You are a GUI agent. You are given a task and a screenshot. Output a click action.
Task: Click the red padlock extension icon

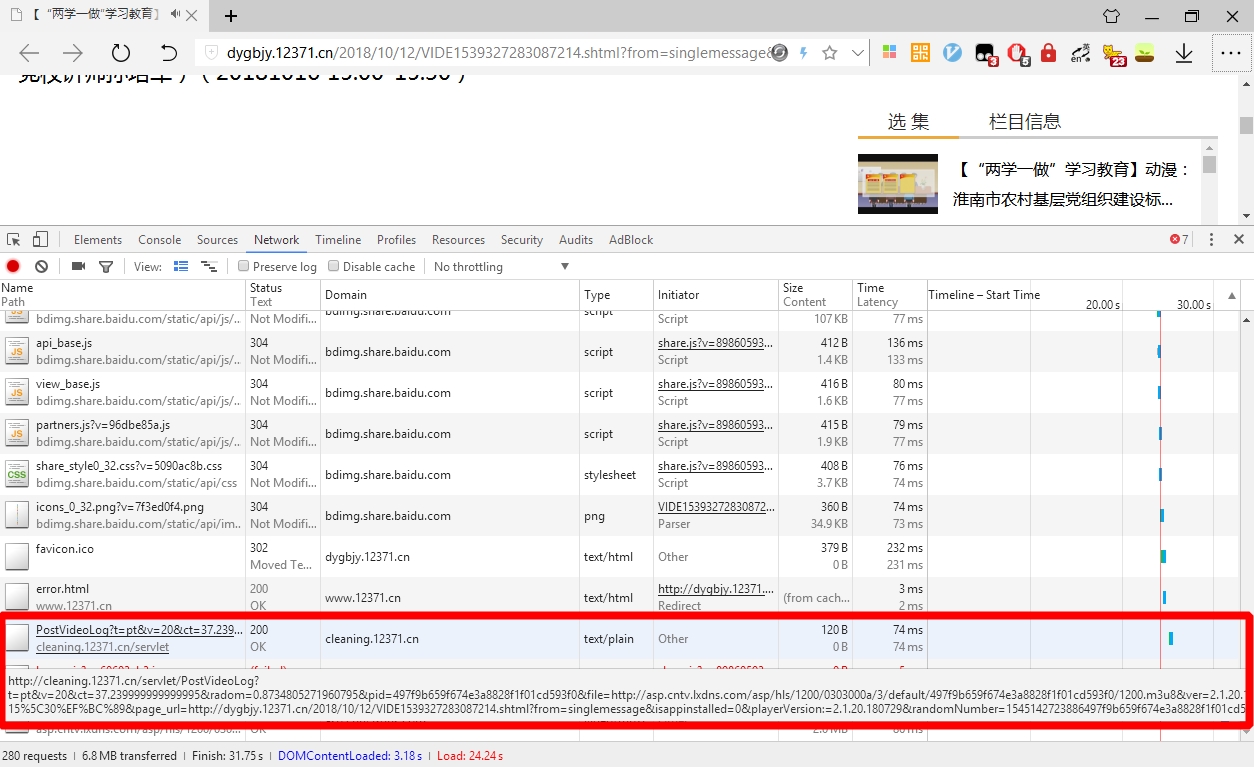click(x=1048, y=53)
